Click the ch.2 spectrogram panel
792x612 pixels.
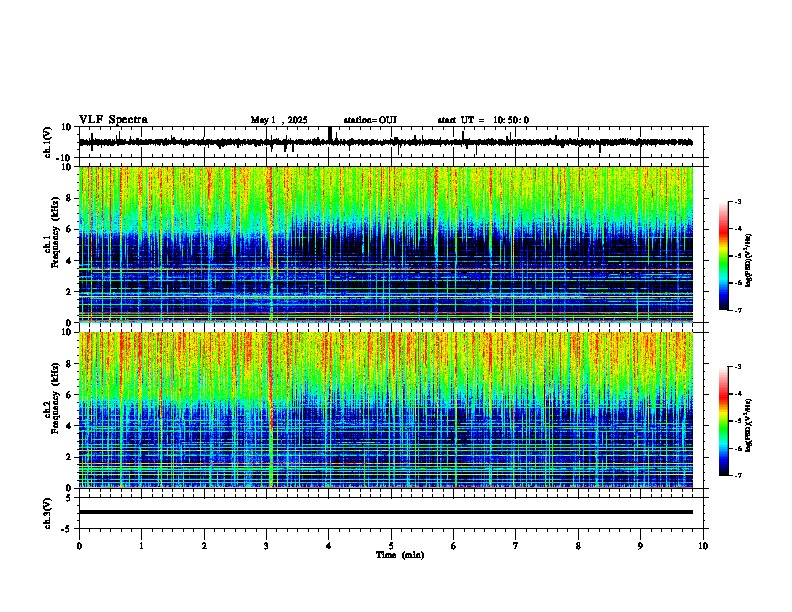click(x=386, y=410)
